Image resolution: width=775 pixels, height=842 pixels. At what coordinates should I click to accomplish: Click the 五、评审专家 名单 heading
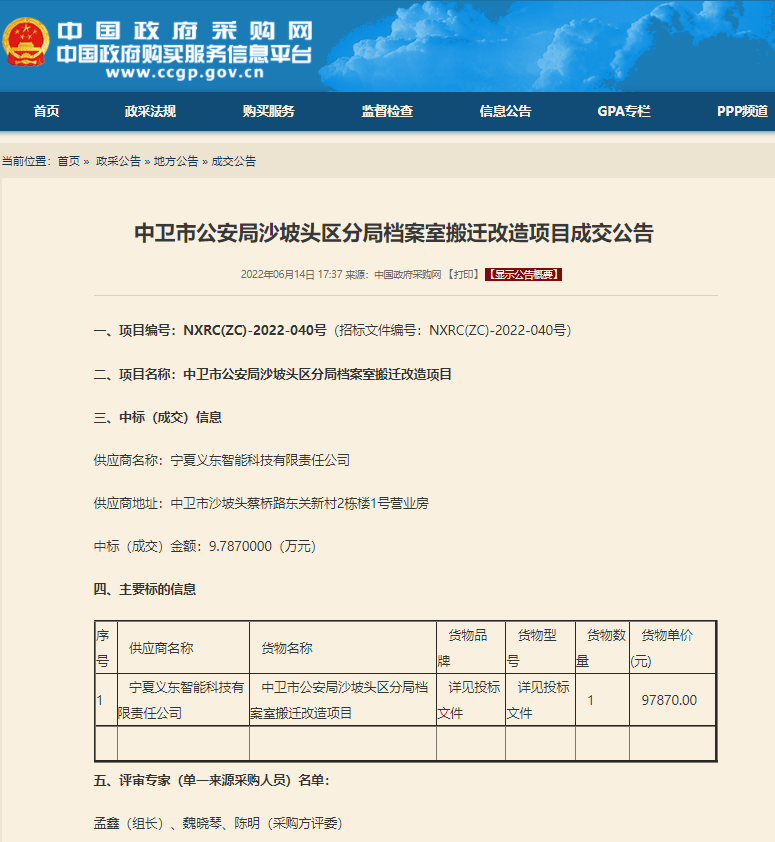(212, 780)
